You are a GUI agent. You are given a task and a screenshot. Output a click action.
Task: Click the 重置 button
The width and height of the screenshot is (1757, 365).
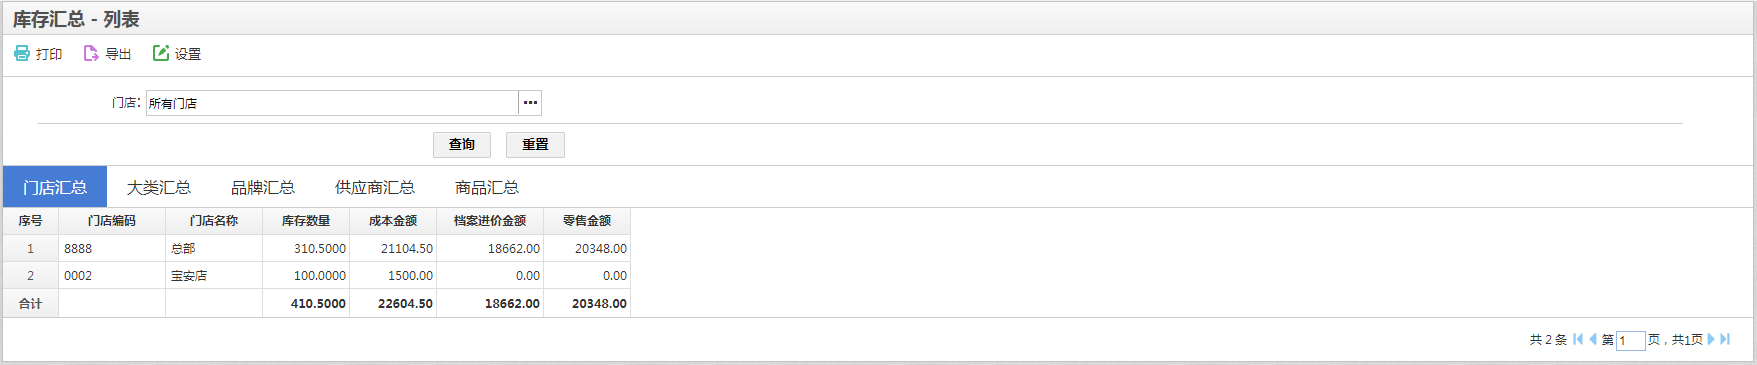pyautogui.click(x=535, y=145)
